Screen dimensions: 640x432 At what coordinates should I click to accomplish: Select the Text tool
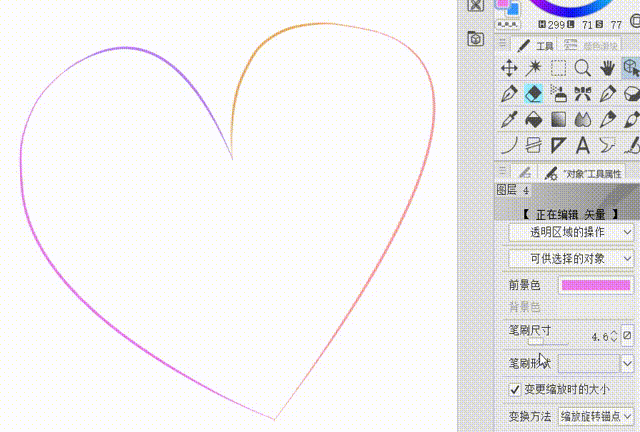tap(582, 145)
